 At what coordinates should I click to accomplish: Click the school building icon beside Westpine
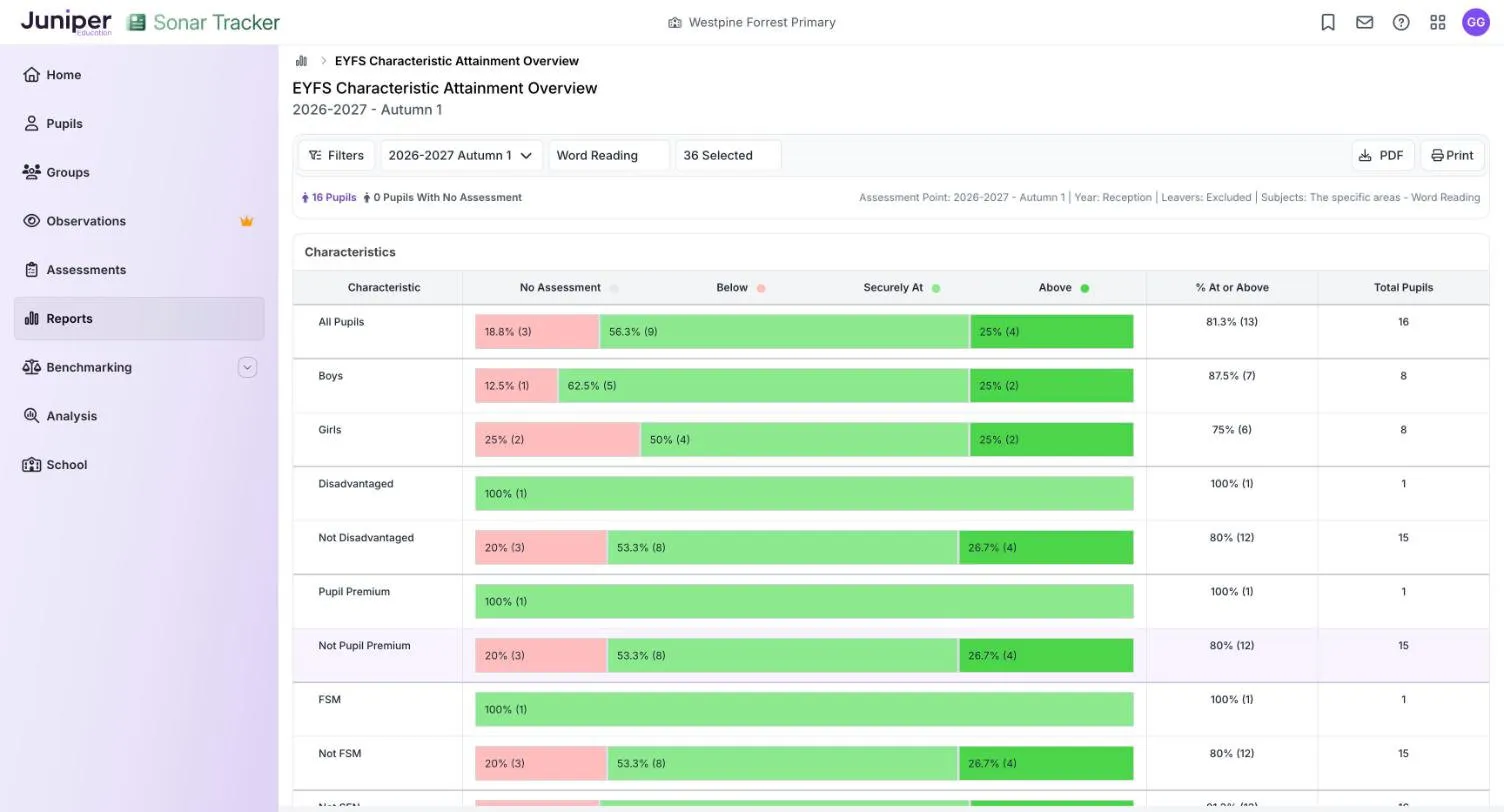(x=675, y=22)
